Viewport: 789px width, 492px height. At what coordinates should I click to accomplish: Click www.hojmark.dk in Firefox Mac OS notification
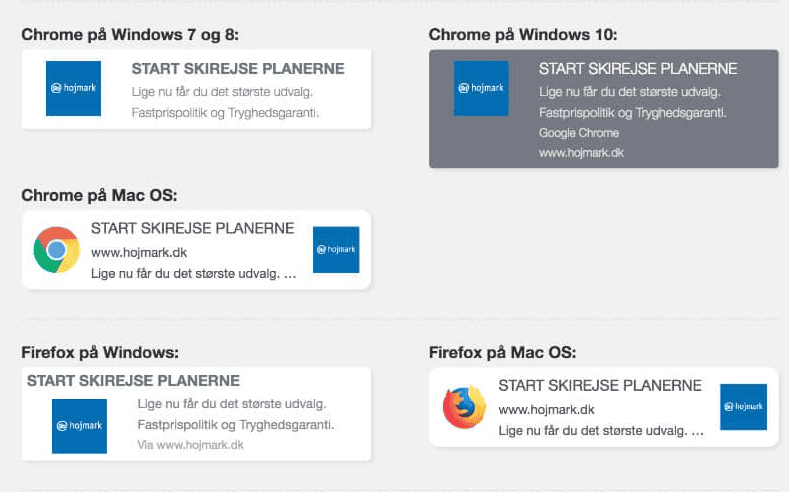click(x=546, y=409)
